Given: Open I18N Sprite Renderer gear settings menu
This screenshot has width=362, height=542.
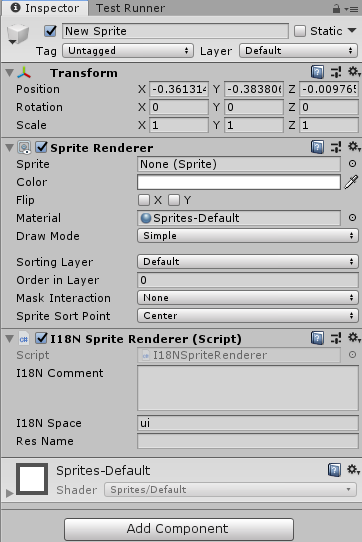Looking at the screenshot, I should (x=354, y=338).
